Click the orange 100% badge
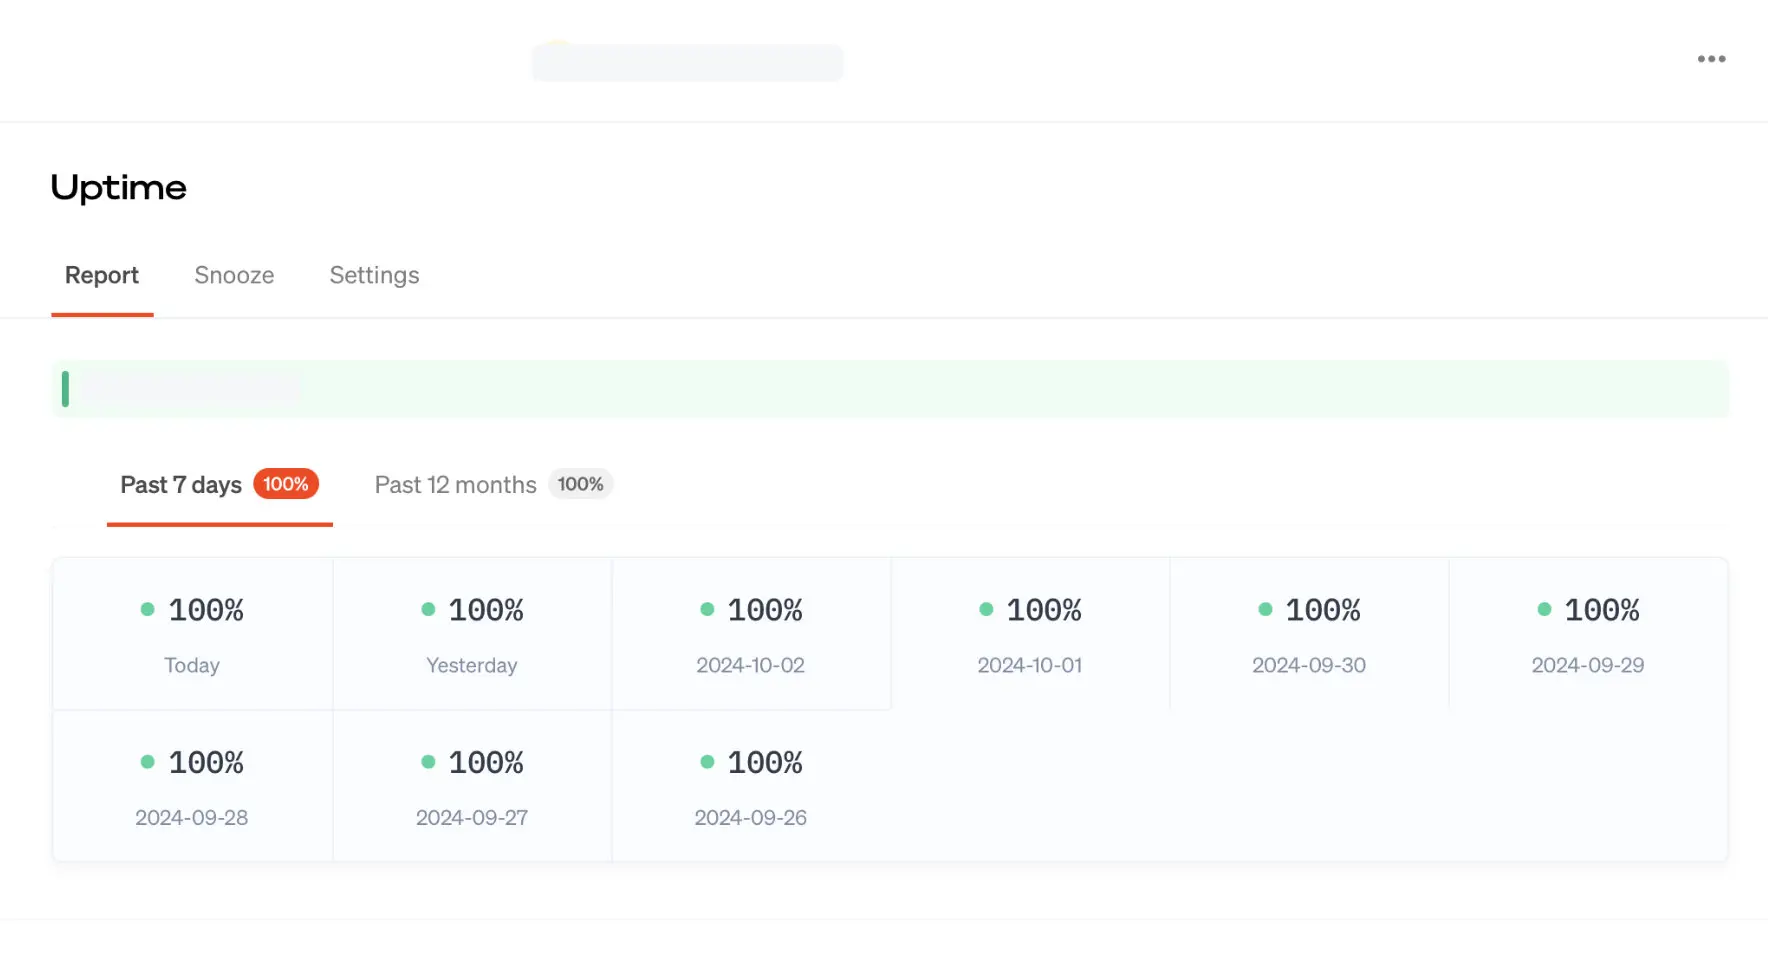1768x964 pixels. [286, 484]
